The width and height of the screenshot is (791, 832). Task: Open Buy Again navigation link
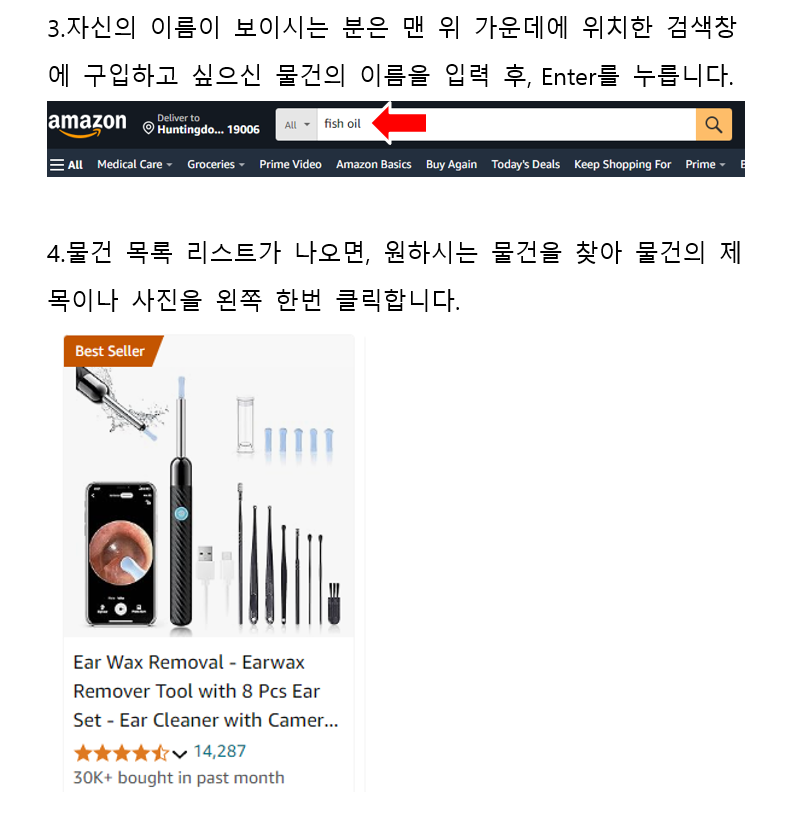click(x=451, y=164)
